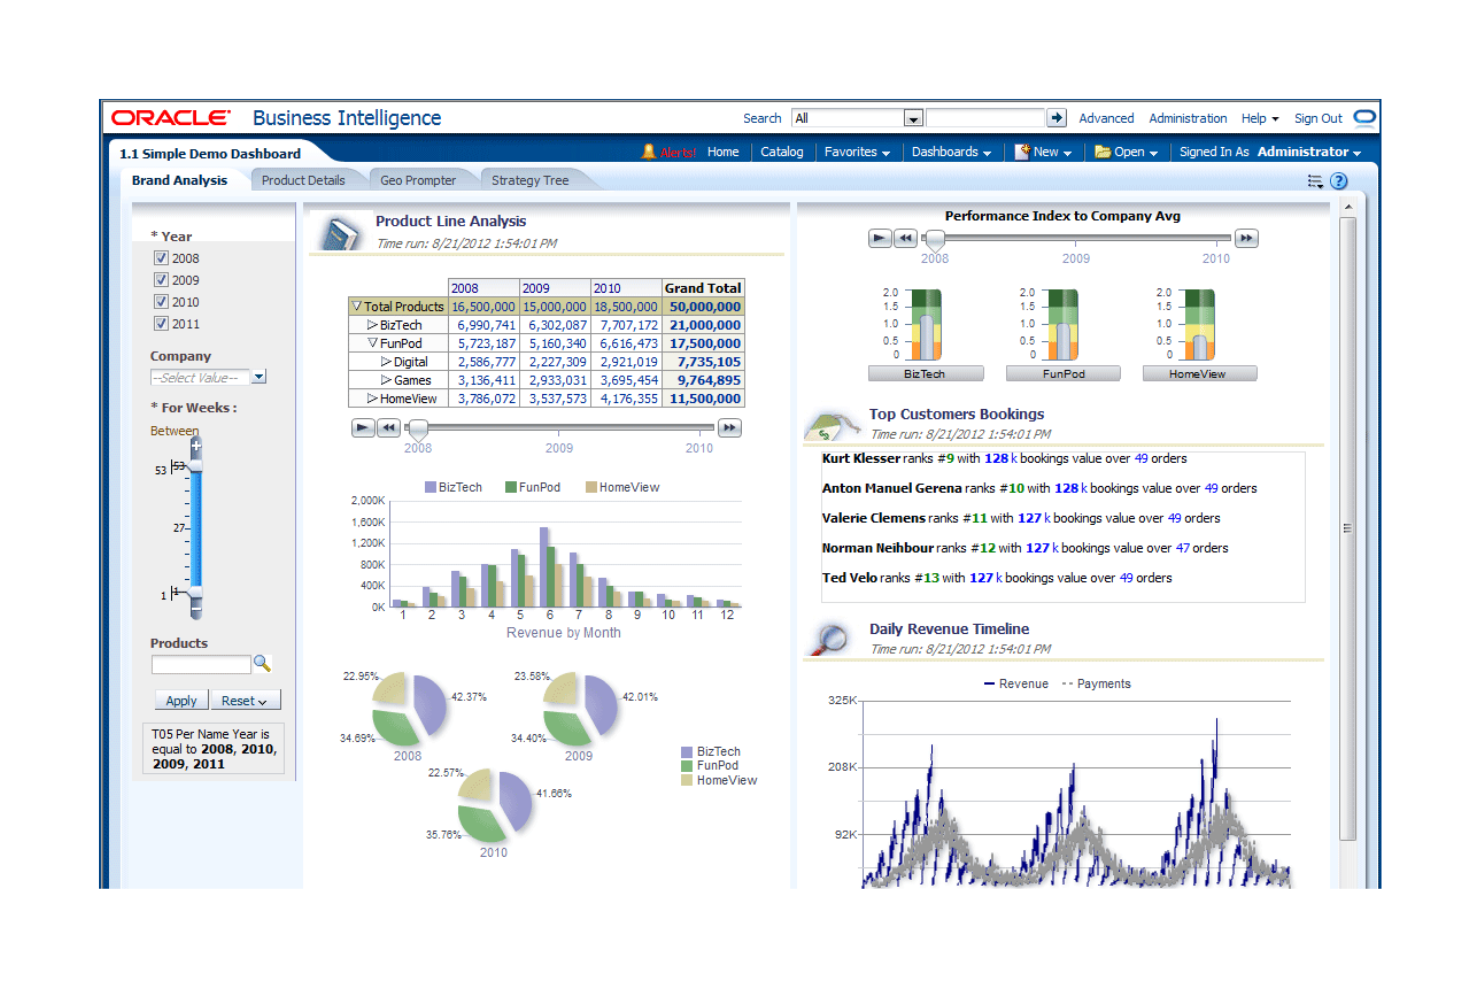Open the dashboard Page Options icon
The image size is (1480, 987).
pyautogui.click(x=1315, y=180)
